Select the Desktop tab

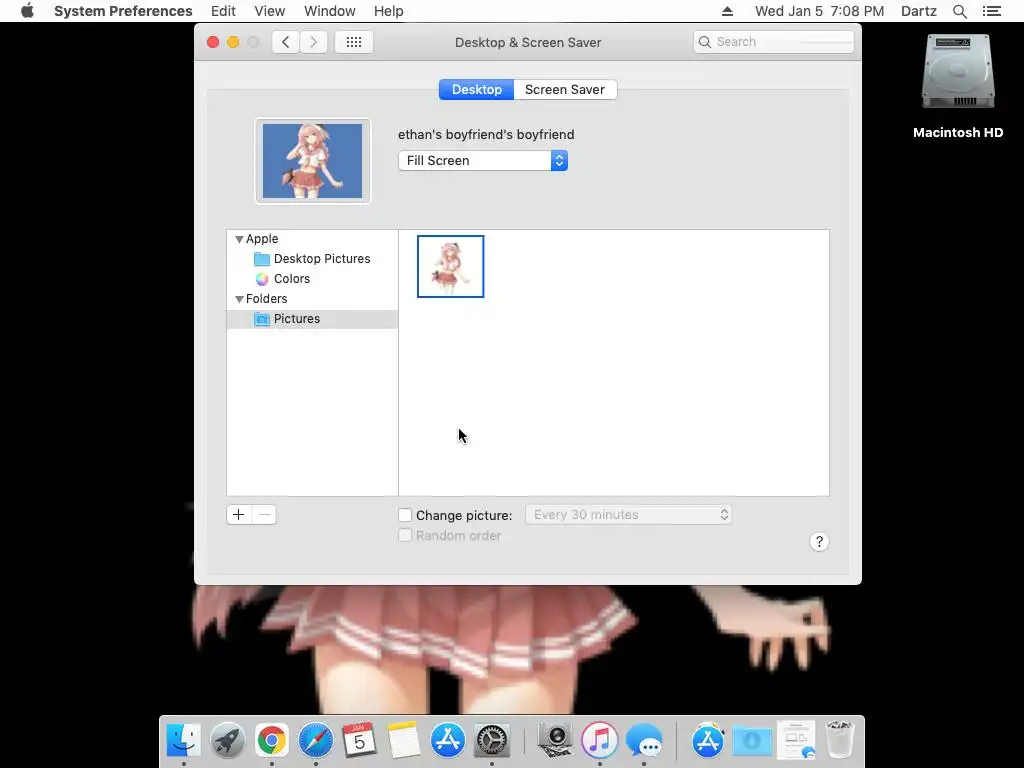(477, 89)
